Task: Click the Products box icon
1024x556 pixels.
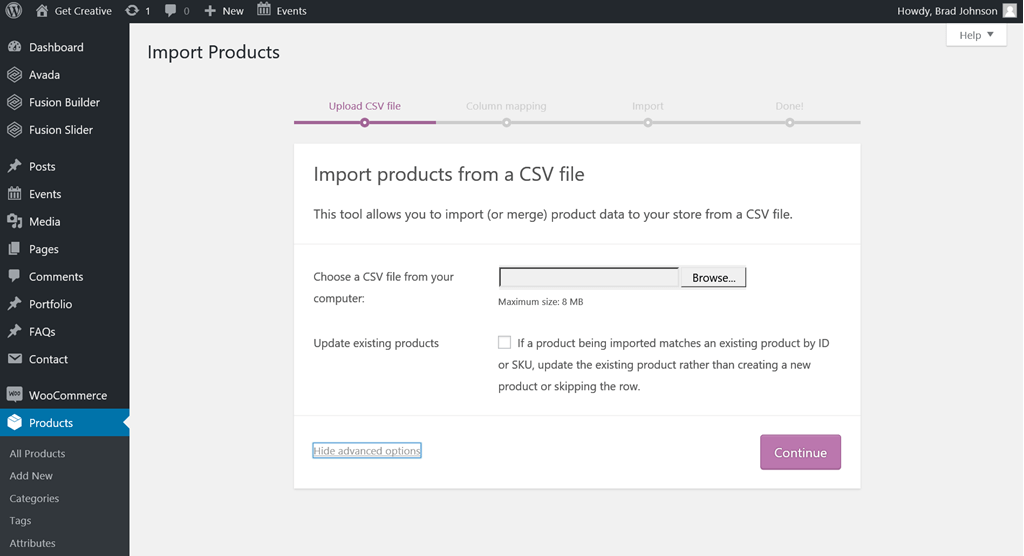Action: [x=14, y=423]
